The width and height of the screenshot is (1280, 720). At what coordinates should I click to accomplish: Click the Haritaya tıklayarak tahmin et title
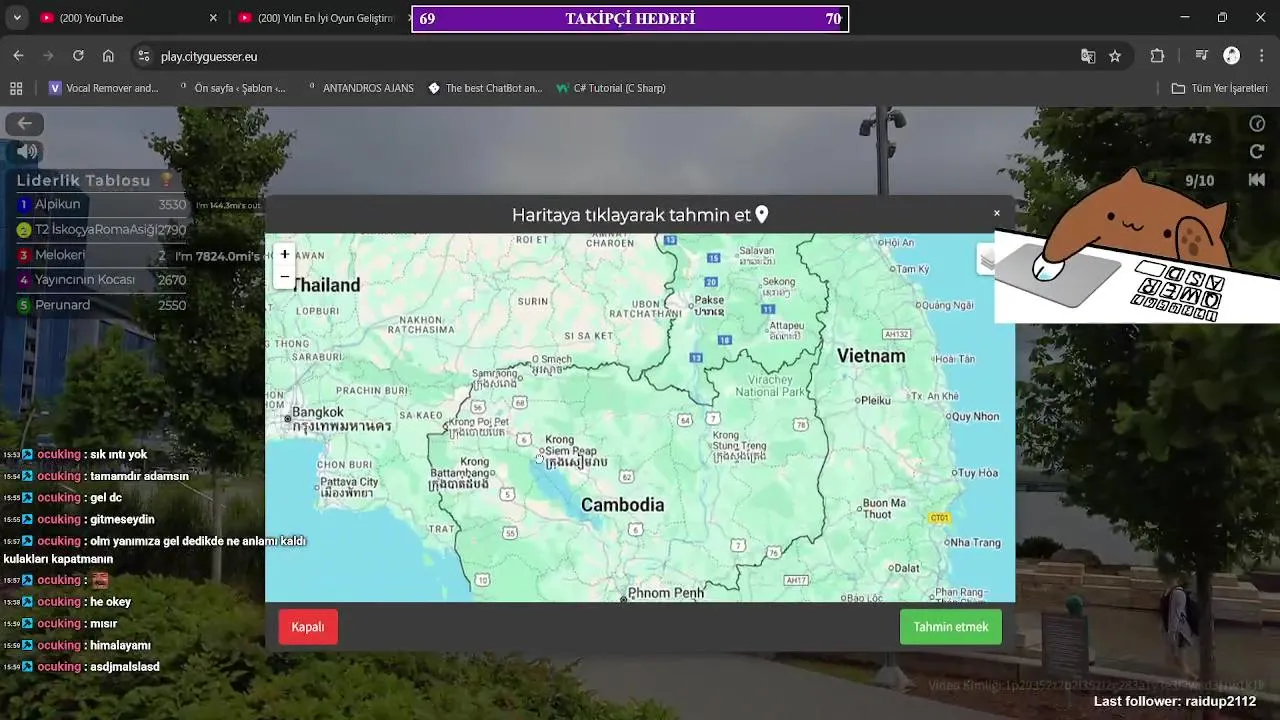point(631,214)
